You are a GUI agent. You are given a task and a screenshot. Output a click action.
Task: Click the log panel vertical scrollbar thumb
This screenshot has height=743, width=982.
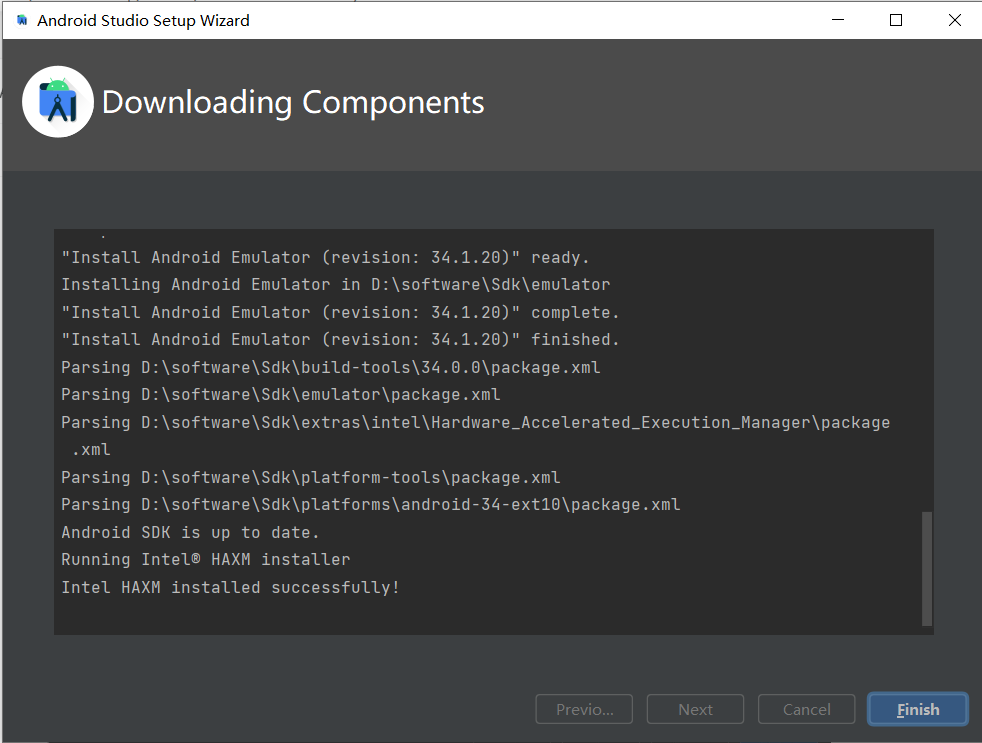pyautogui.click(x=927, y=568)
